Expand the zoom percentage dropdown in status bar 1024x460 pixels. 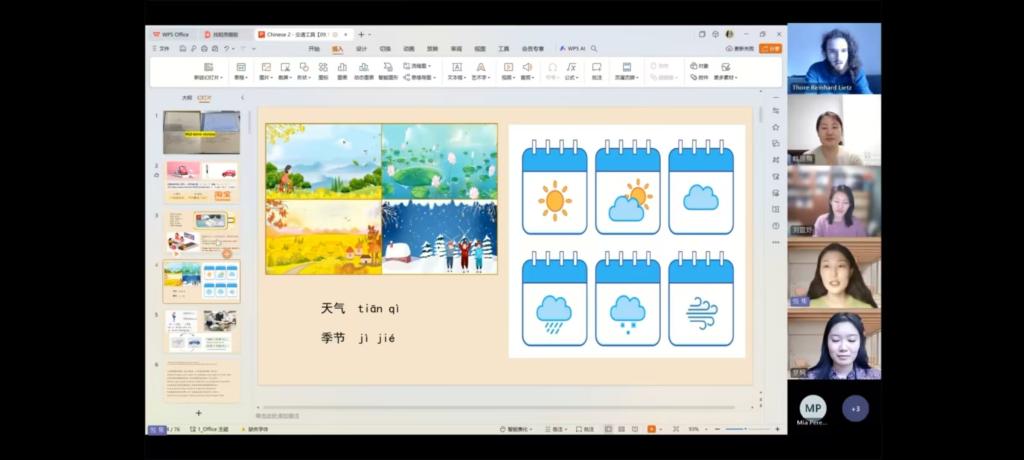pyautogui.click(x=696, y=429)
